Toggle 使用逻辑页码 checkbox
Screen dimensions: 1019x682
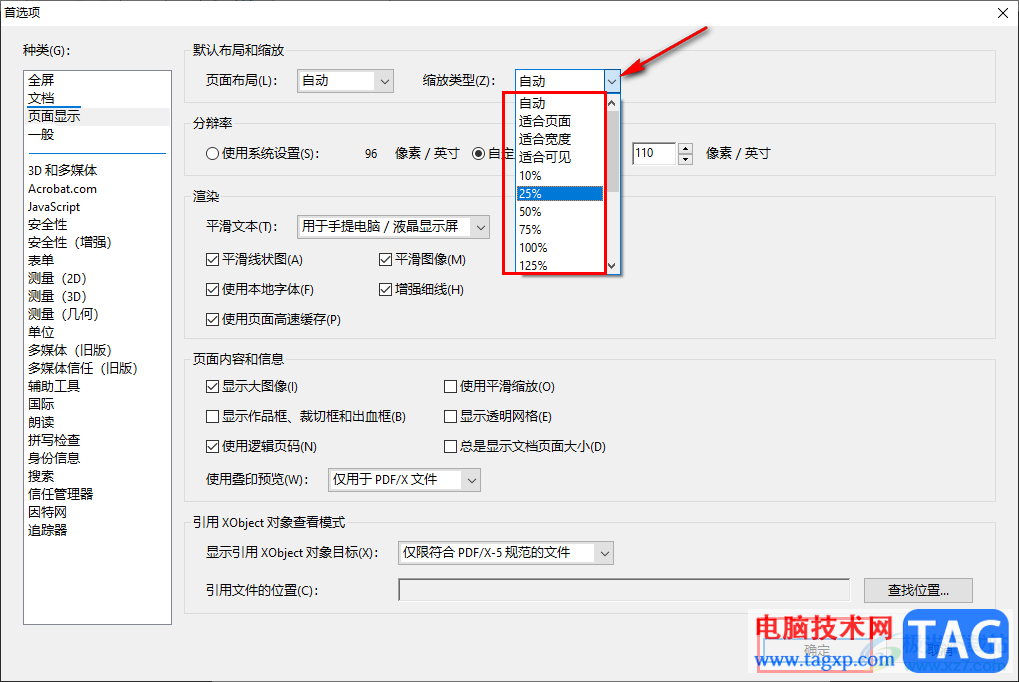coord(213,447)
